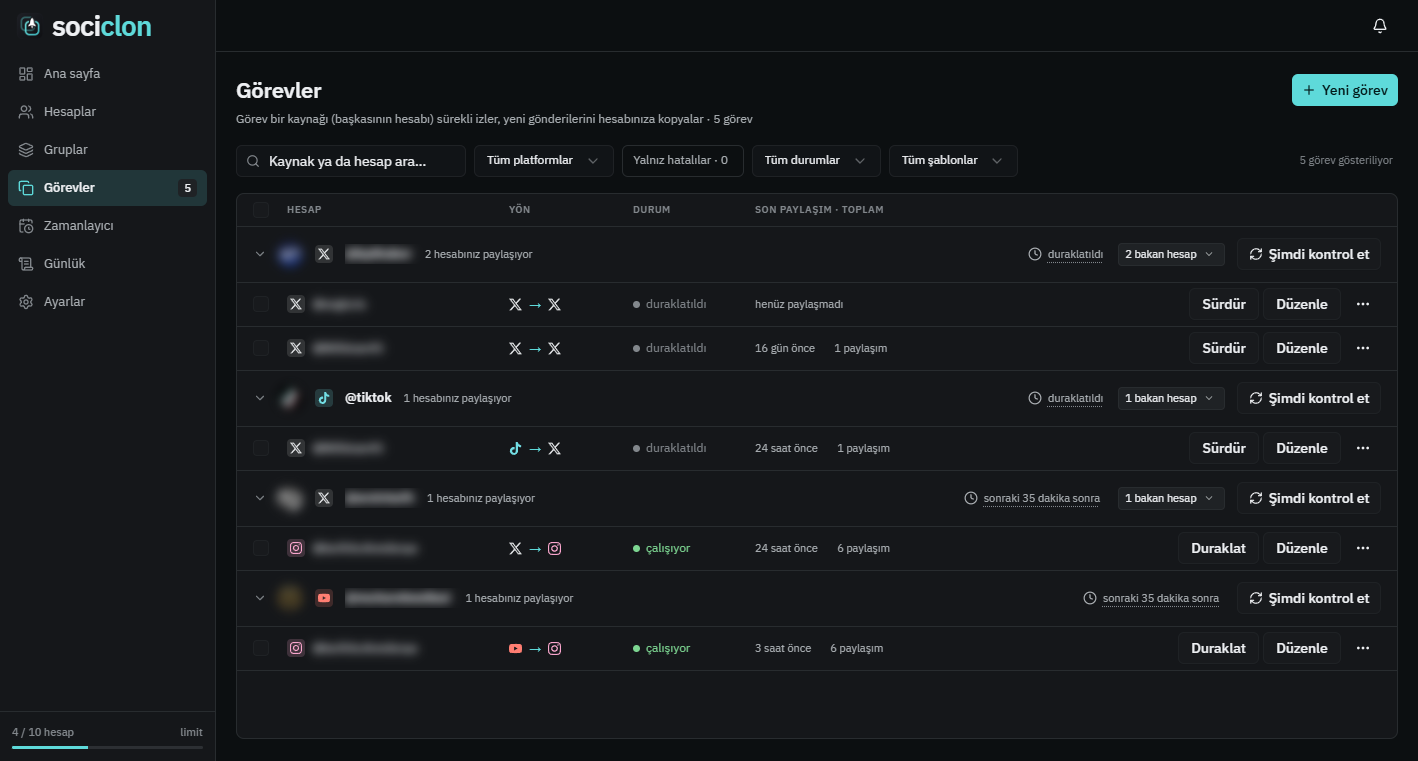The width and height of the screenshot is (1418, 761).
Task: Click the Instagram icon in the 3 saat önce row
Action: pyautogui.click(x=296, y=648)
